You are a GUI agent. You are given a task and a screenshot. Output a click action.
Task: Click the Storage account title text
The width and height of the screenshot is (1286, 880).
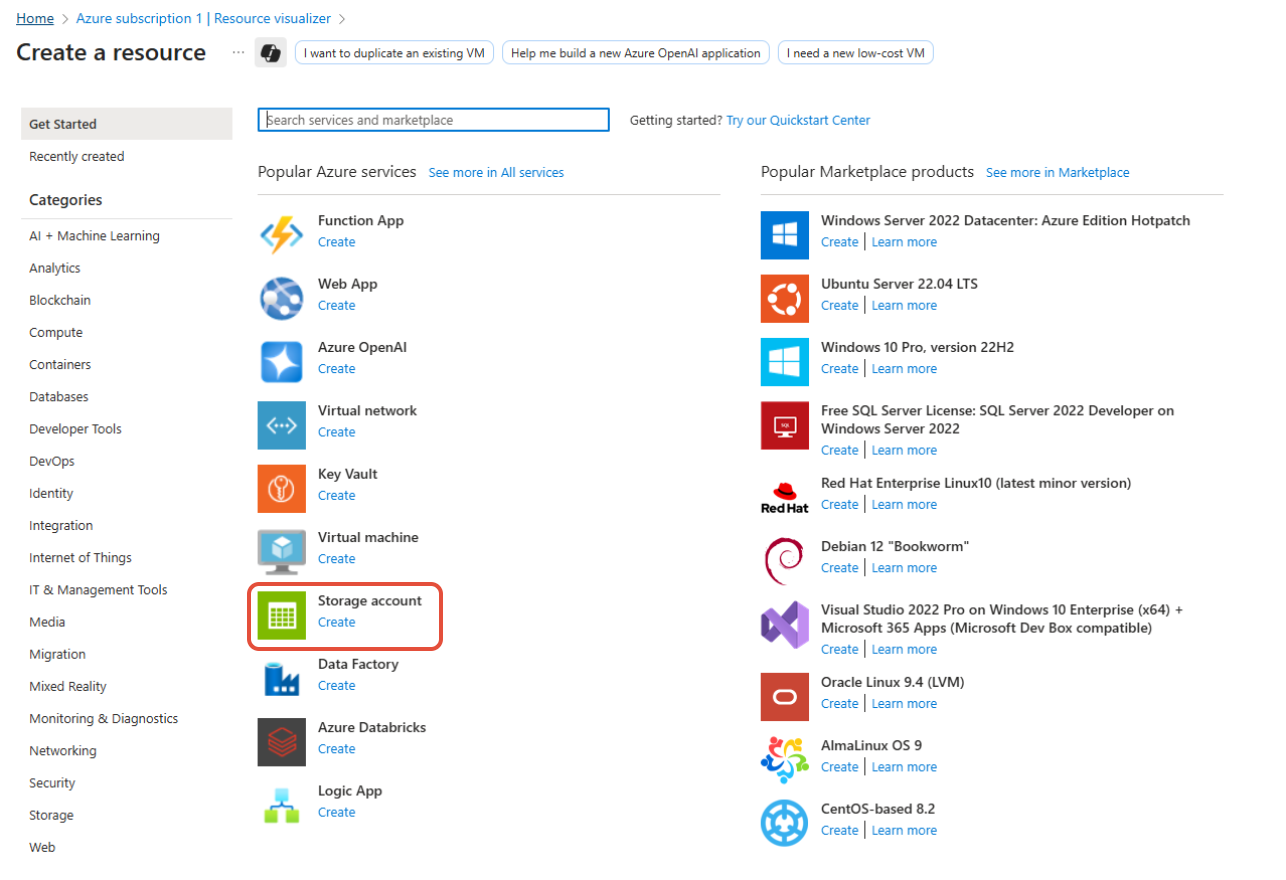click(x=370, y=601)
